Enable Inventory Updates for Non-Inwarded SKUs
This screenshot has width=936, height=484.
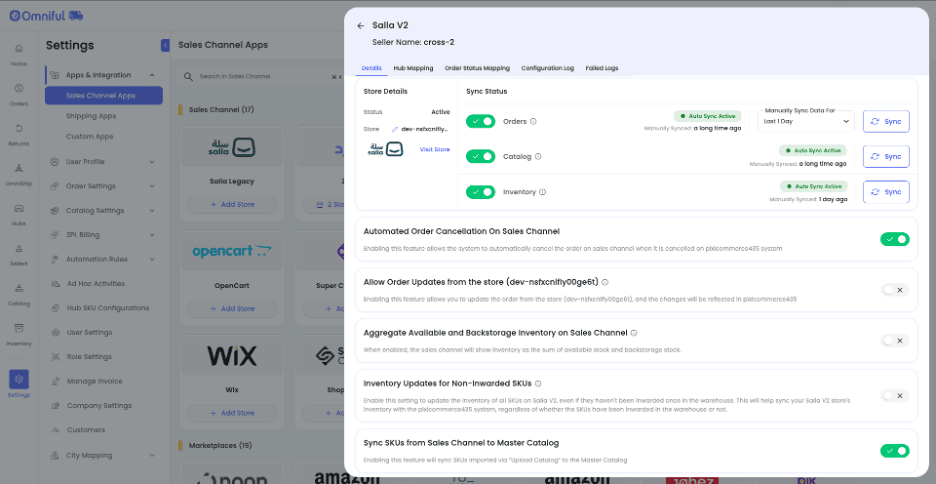pyautogui.click(x=894, y=396)
